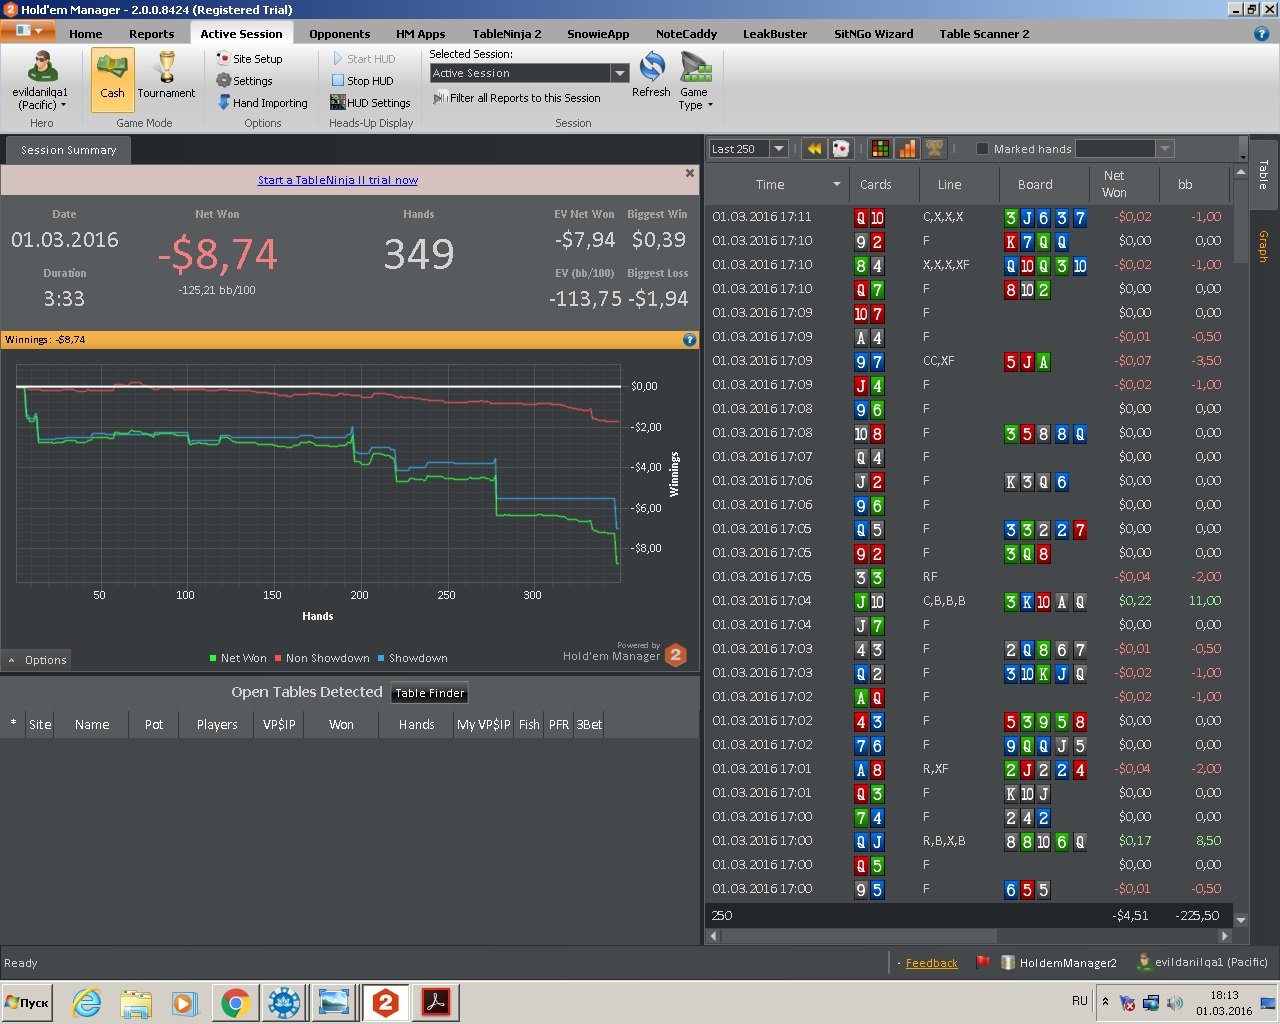Screen dimensions: 1280x1024
Task: Click the orange bar chart icon
Action: pos(907,149)
